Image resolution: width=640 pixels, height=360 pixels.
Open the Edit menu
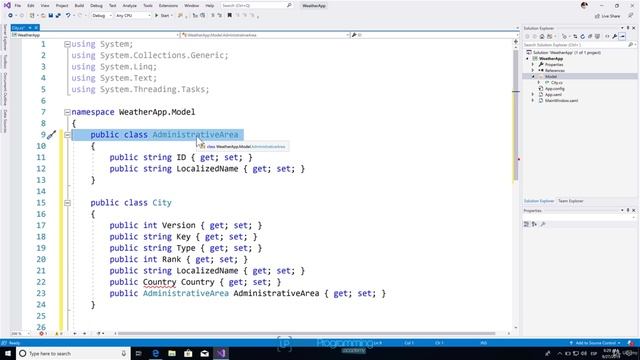coord(31,6)
